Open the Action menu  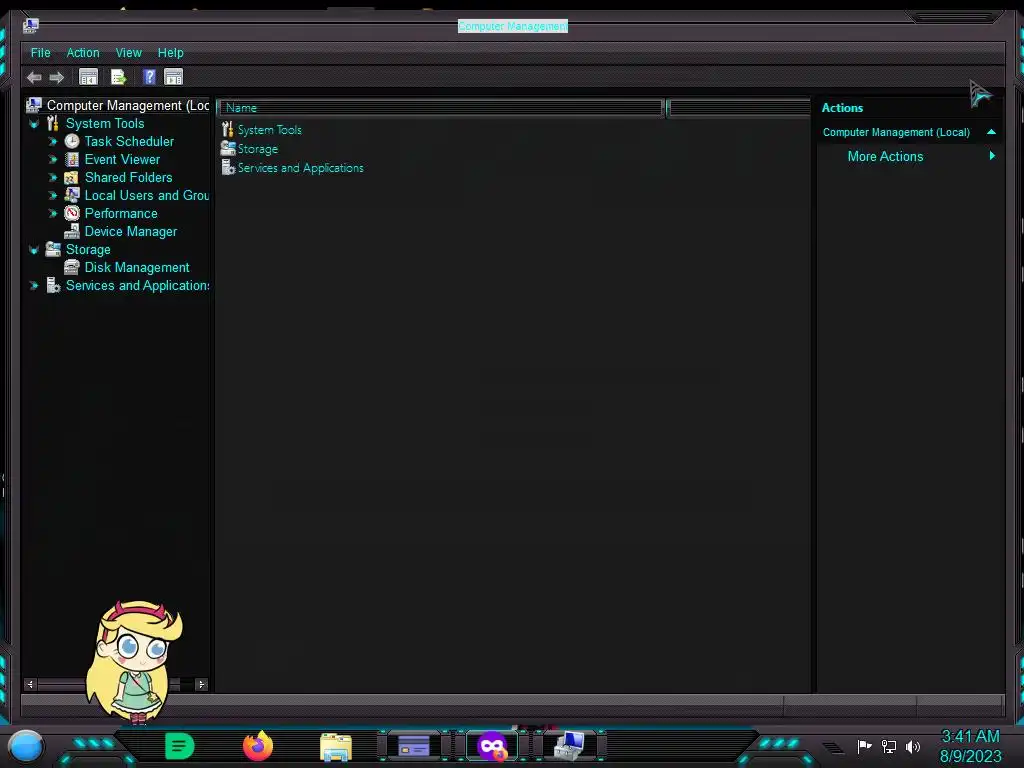(x=83, y=53)
